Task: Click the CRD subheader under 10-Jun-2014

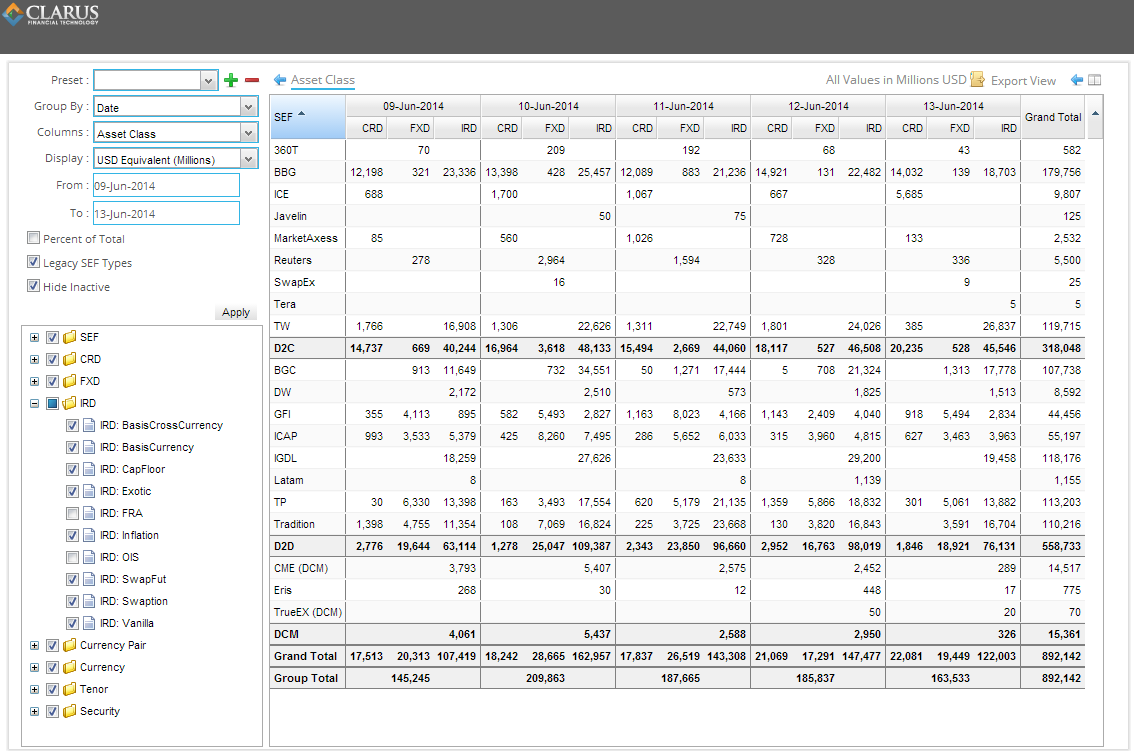Action: pyautogui.click(x=502, y=128)
